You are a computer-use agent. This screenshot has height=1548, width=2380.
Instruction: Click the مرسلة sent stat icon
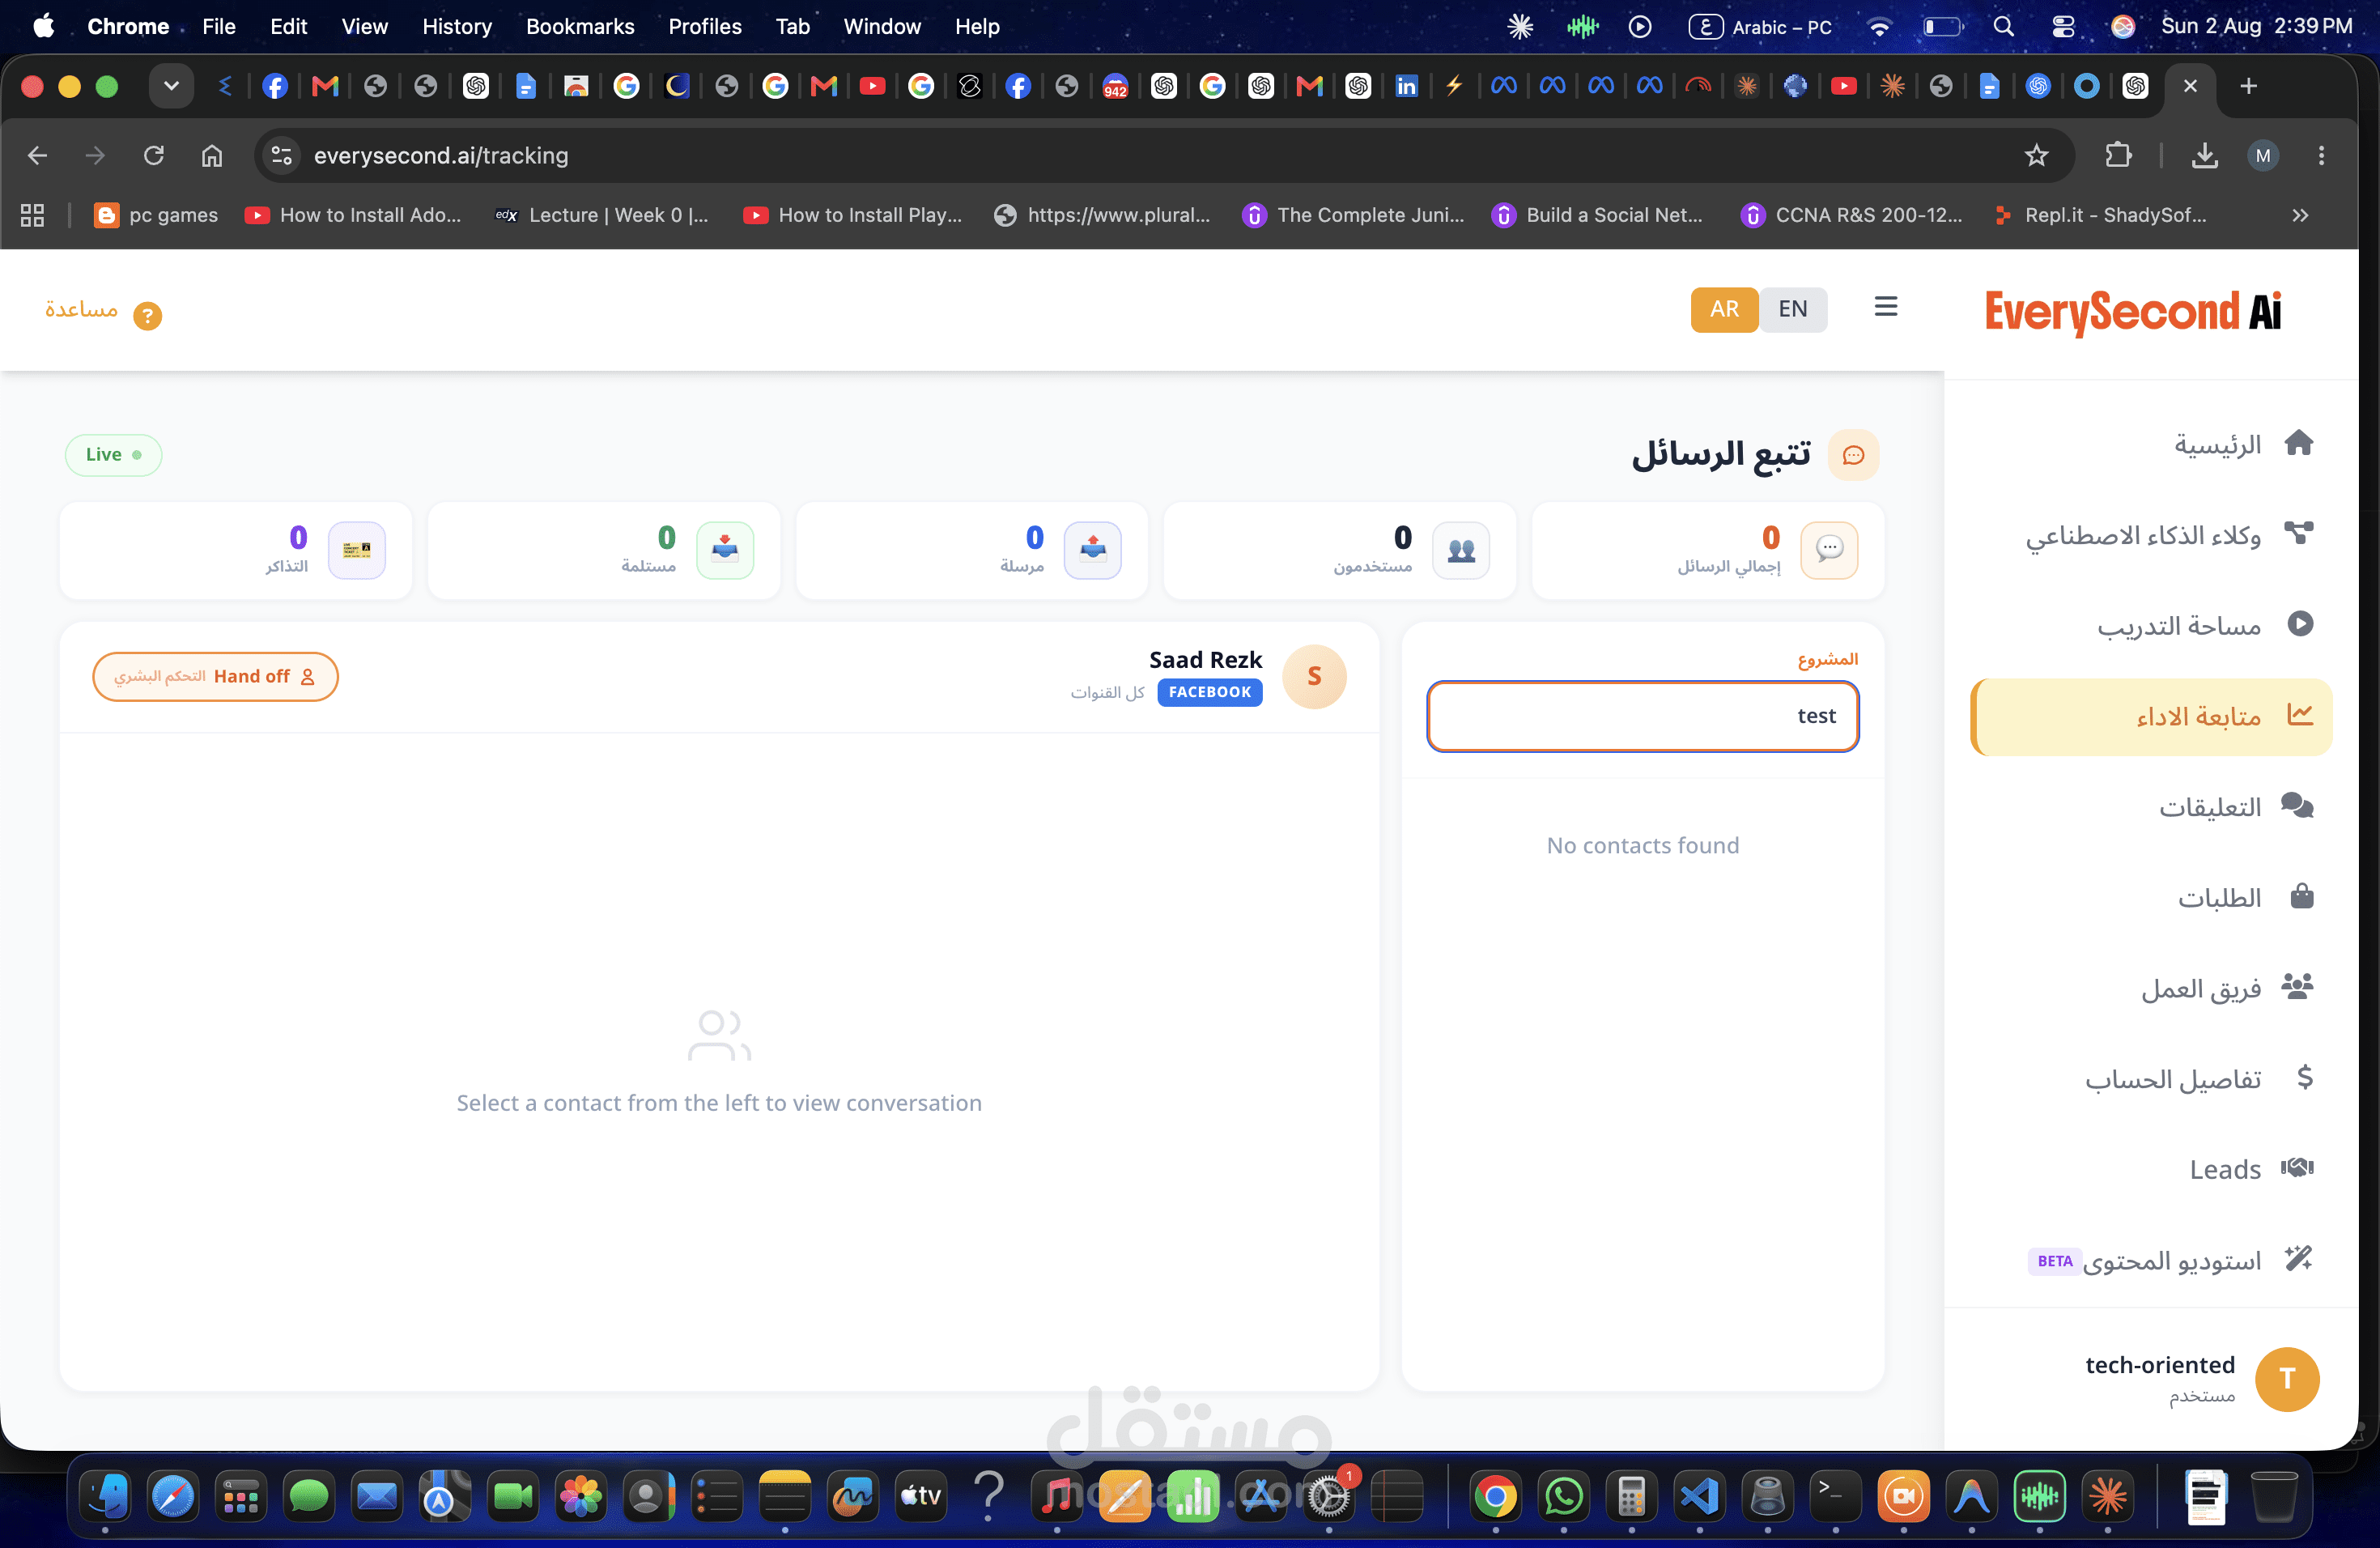[1093, 549]
